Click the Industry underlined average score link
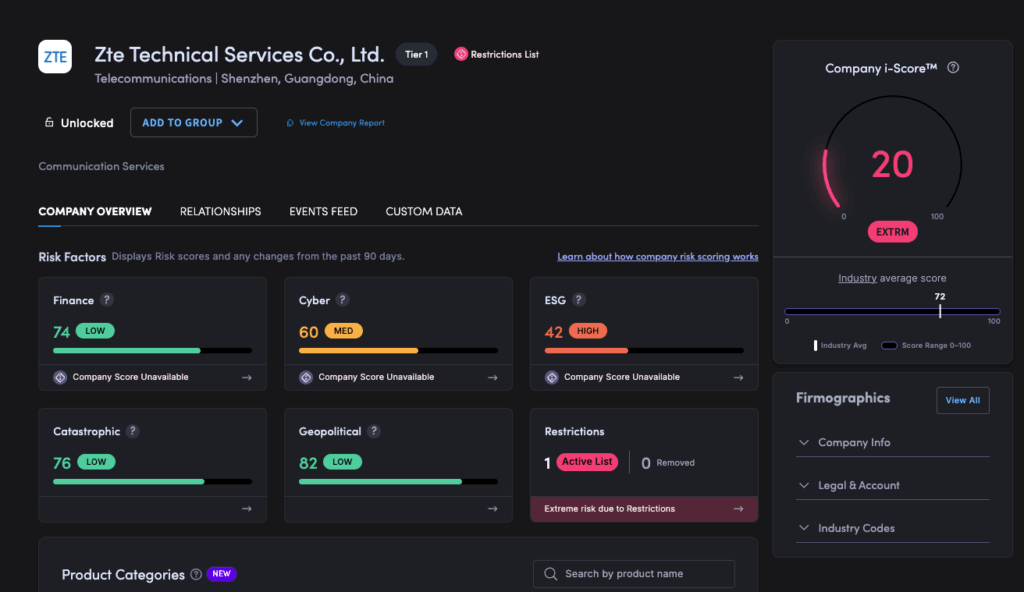1024x592 pixels. point(857,278)
